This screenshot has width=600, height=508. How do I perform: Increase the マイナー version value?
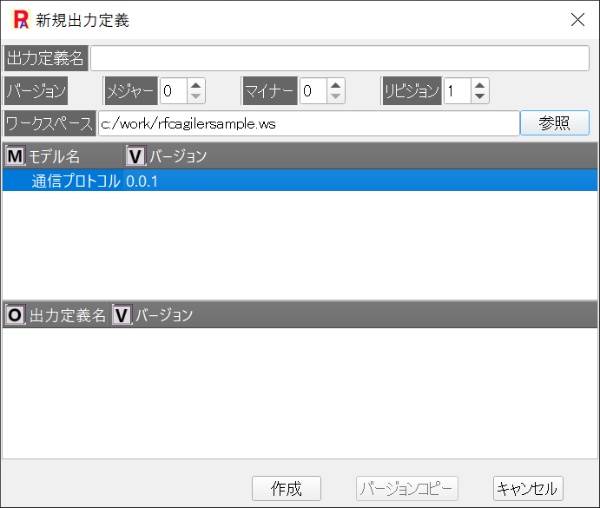click(x=336, y=85)
